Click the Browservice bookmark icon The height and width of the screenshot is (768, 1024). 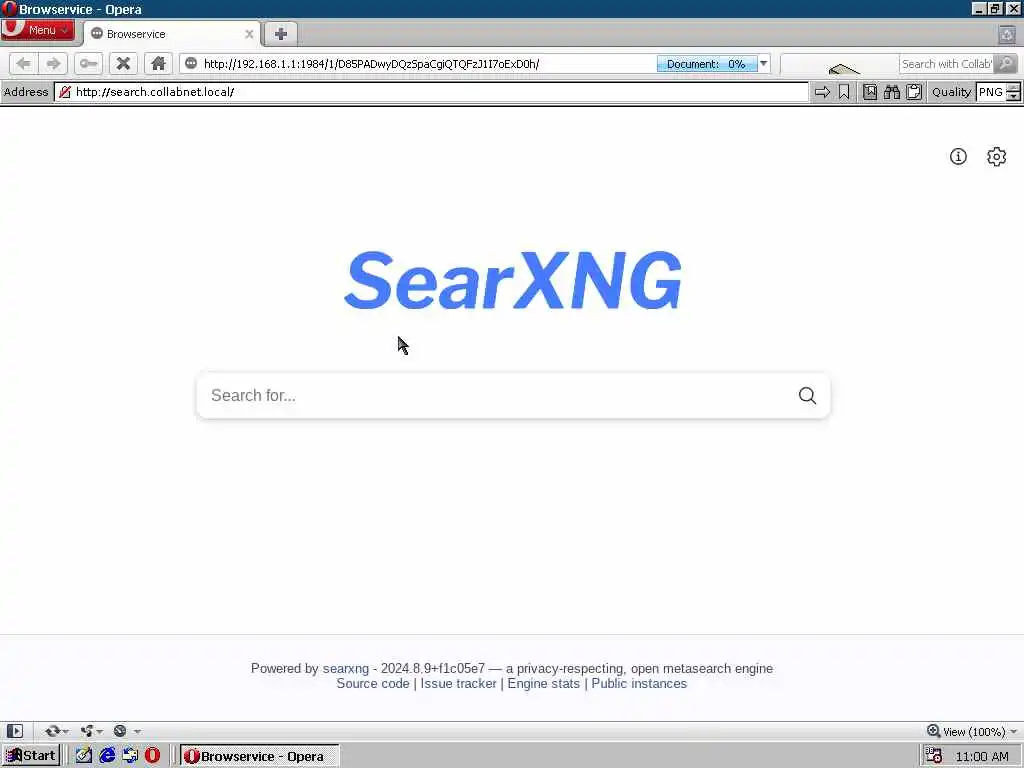844,92
